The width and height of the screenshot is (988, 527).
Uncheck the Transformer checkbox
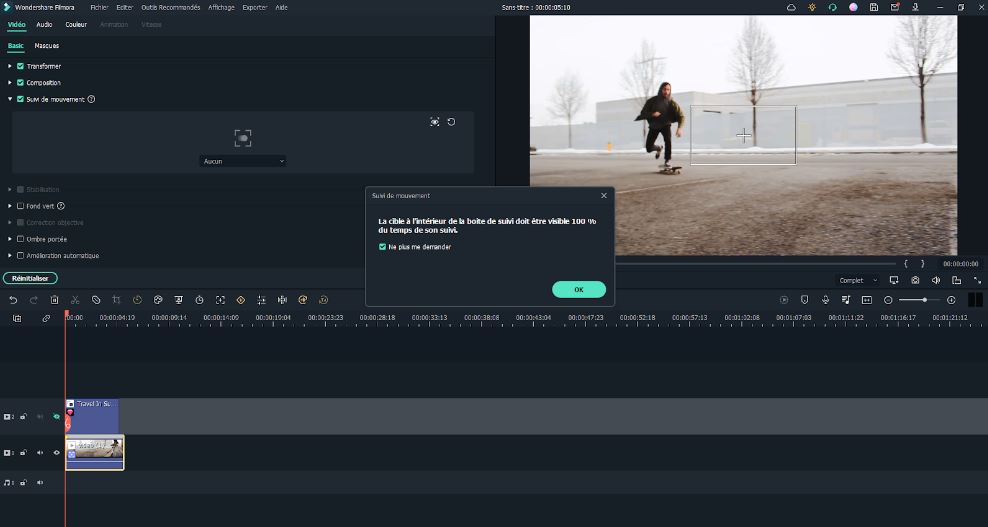20,66
